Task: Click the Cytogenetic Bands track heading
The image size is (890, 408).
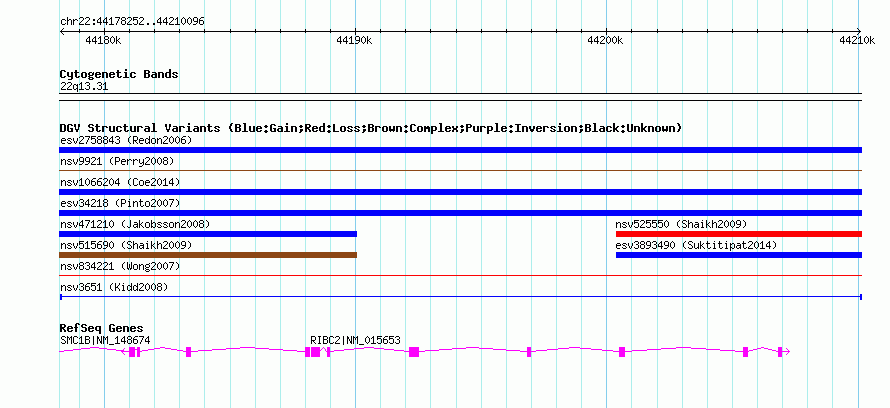Action: [x=119, y=74]
